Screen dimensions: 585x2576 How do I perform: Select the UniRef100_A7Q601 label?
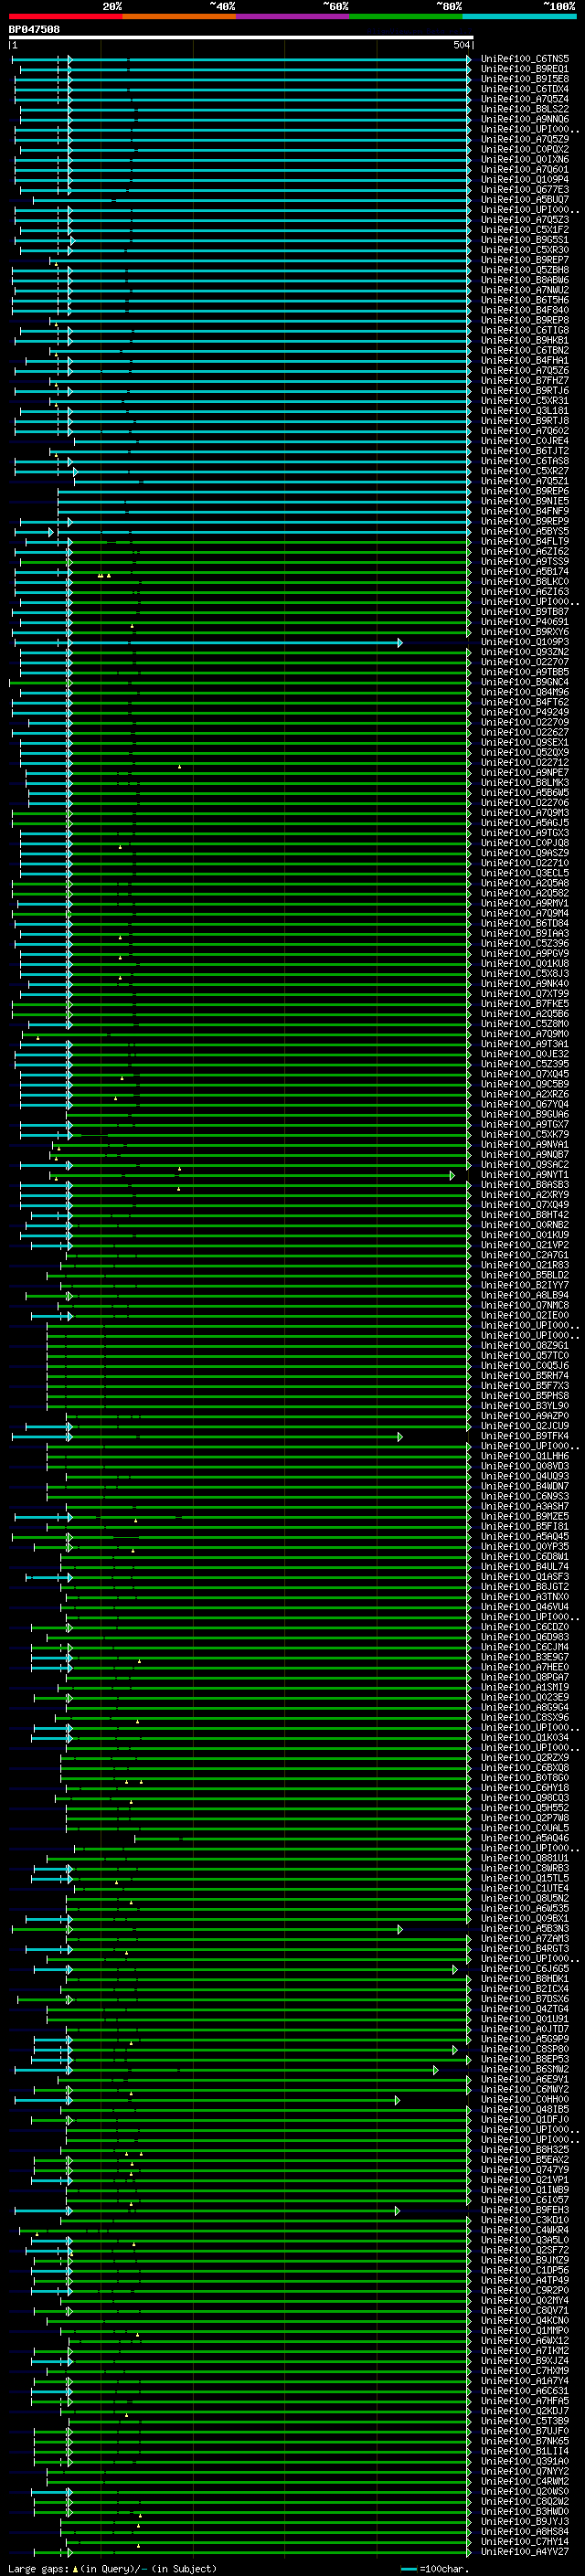point(525,169)
